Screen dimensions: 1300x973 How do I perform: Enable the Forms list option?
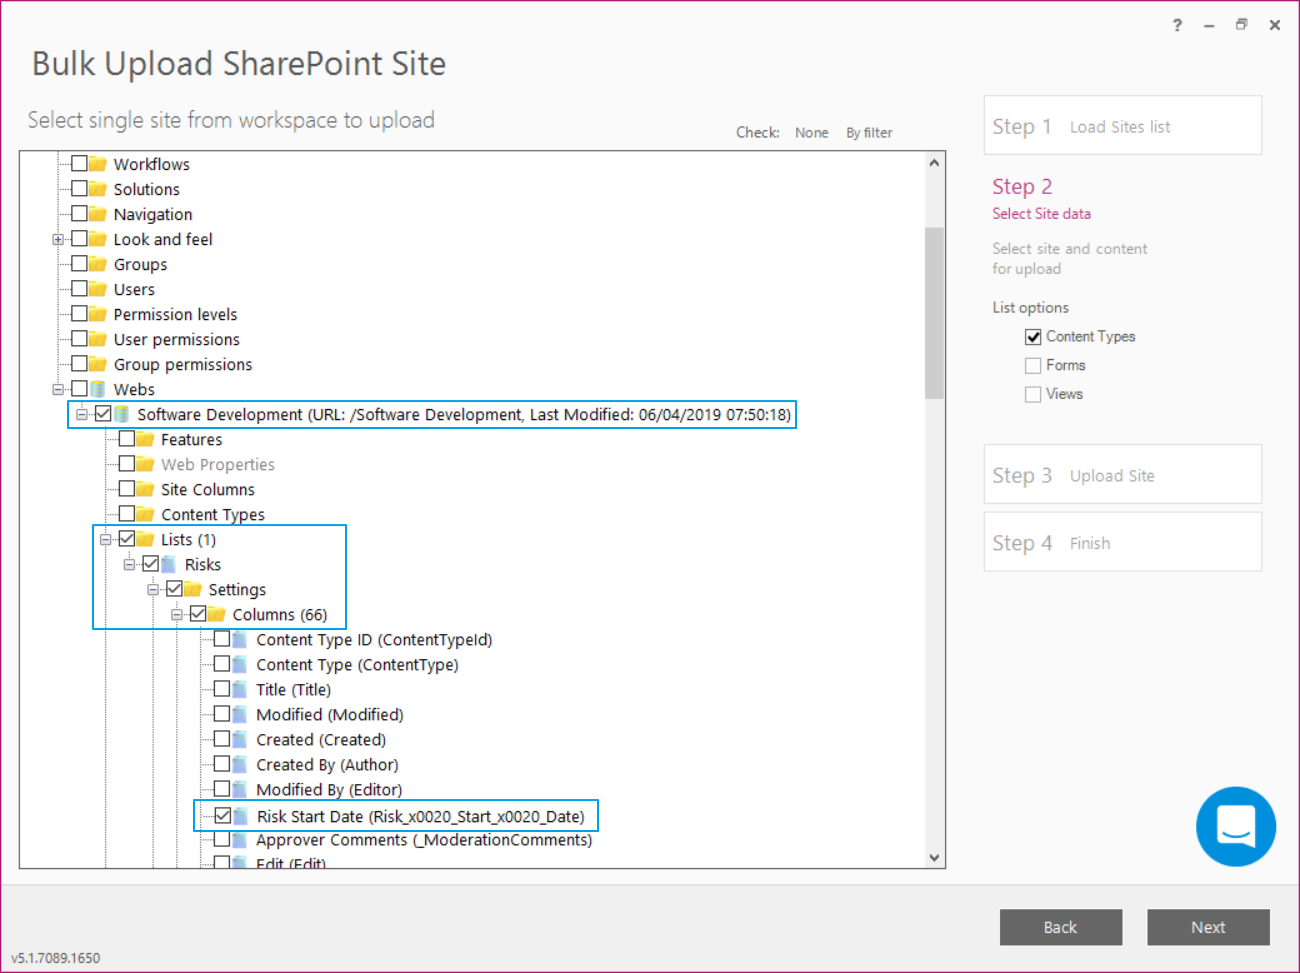tap(1033, 366)
